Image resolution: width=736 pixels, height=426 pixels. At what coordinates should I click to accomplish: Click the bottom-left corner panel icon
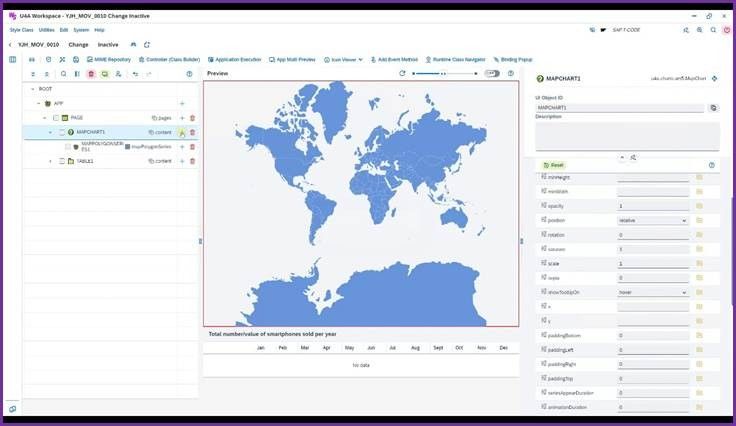click(13, 409)
